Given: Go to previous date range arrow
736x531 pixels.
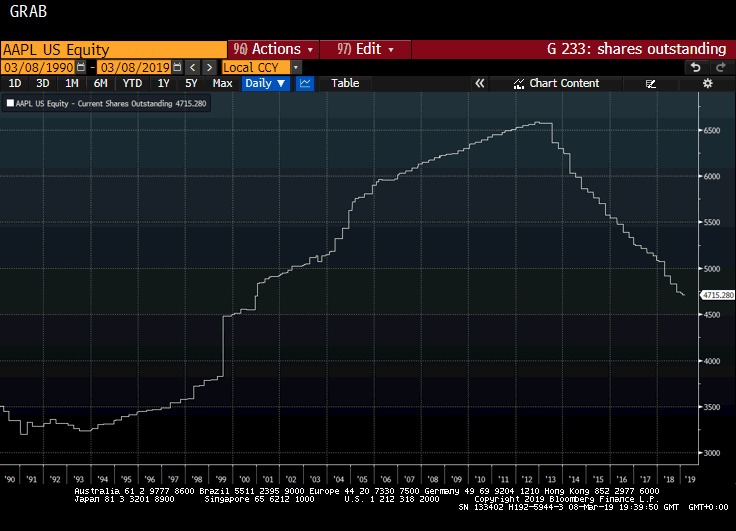Looking at the screenshot, I should [192, 67].
